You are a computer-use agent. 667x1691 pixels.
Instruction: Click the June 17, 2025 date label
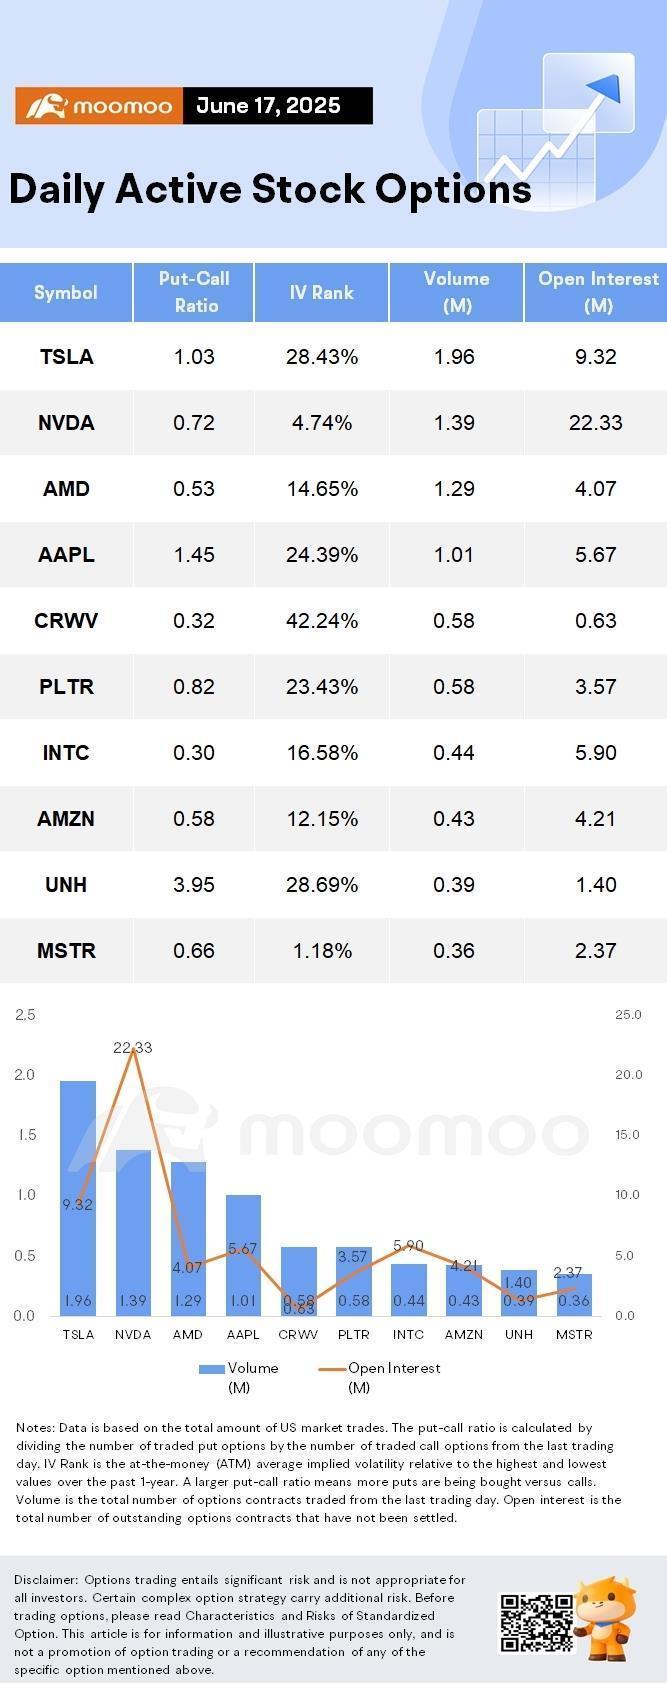(268, 106)
